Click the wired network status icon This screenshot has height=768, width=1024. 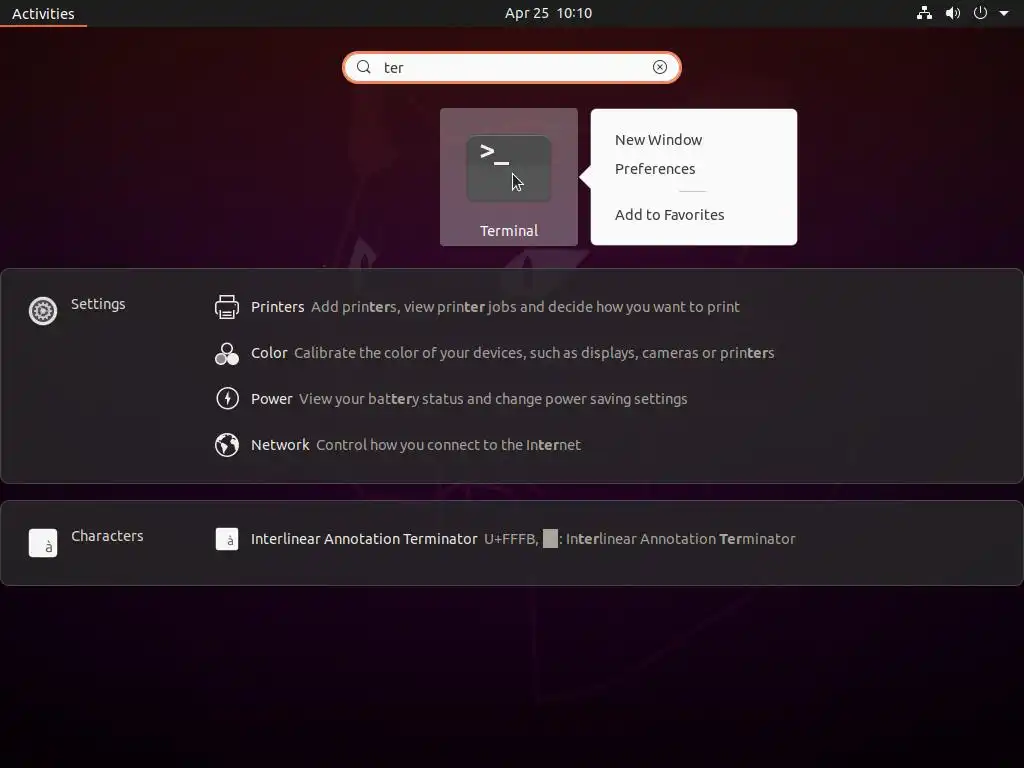pyautogui.click(x=924, y=13)
